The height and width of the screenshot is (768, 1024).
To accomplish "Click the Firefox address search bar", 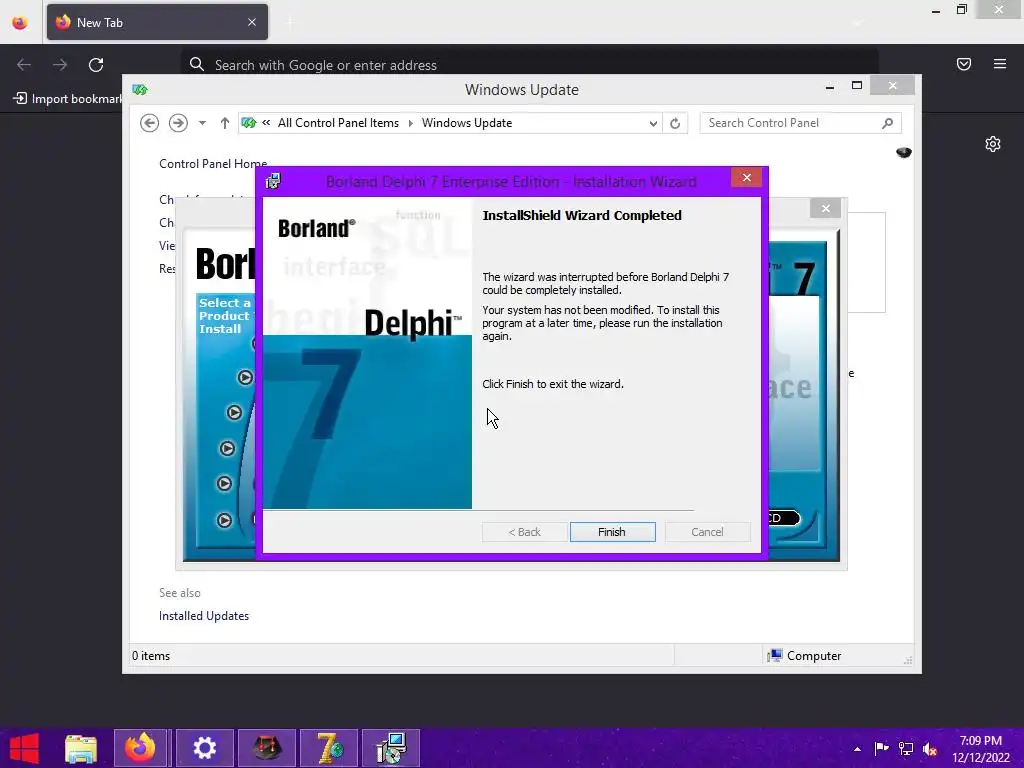I will point(529,65).
